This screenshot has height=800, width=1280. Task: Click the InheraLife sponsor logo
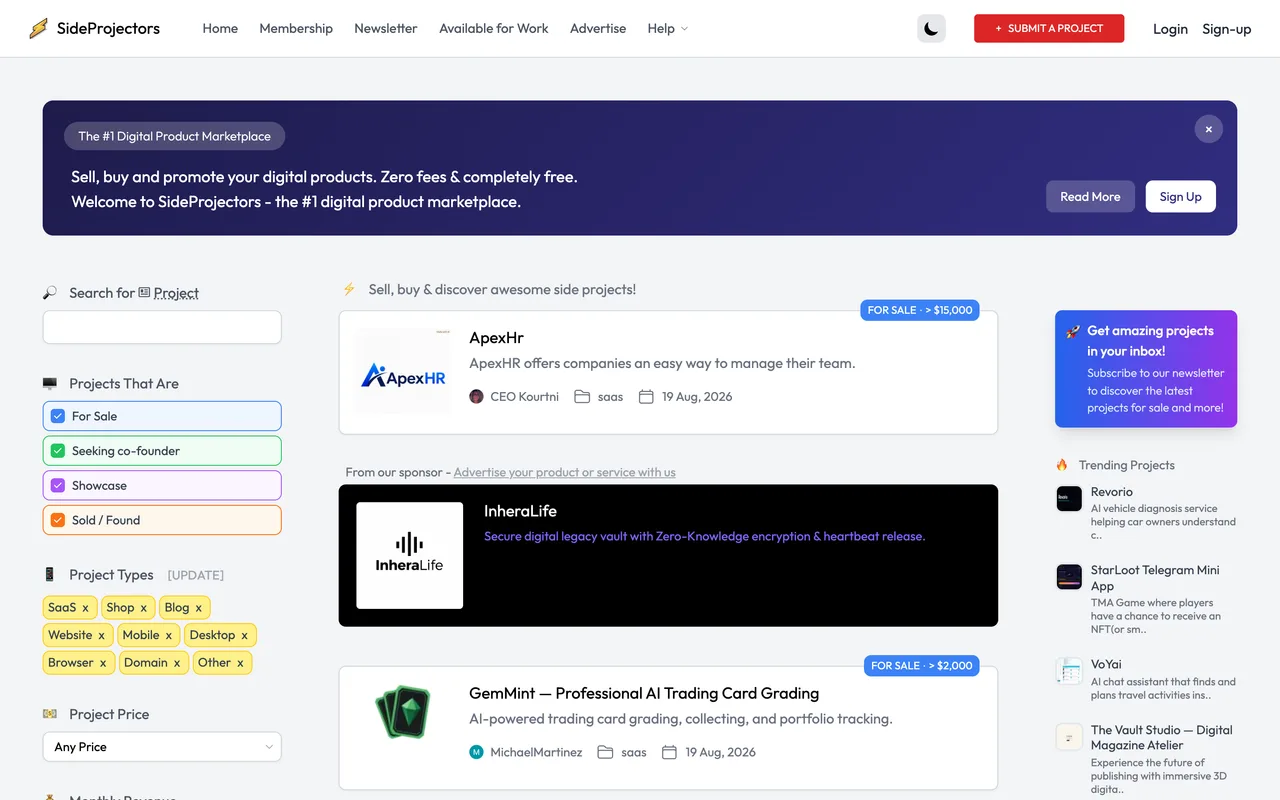click(409, 555)
